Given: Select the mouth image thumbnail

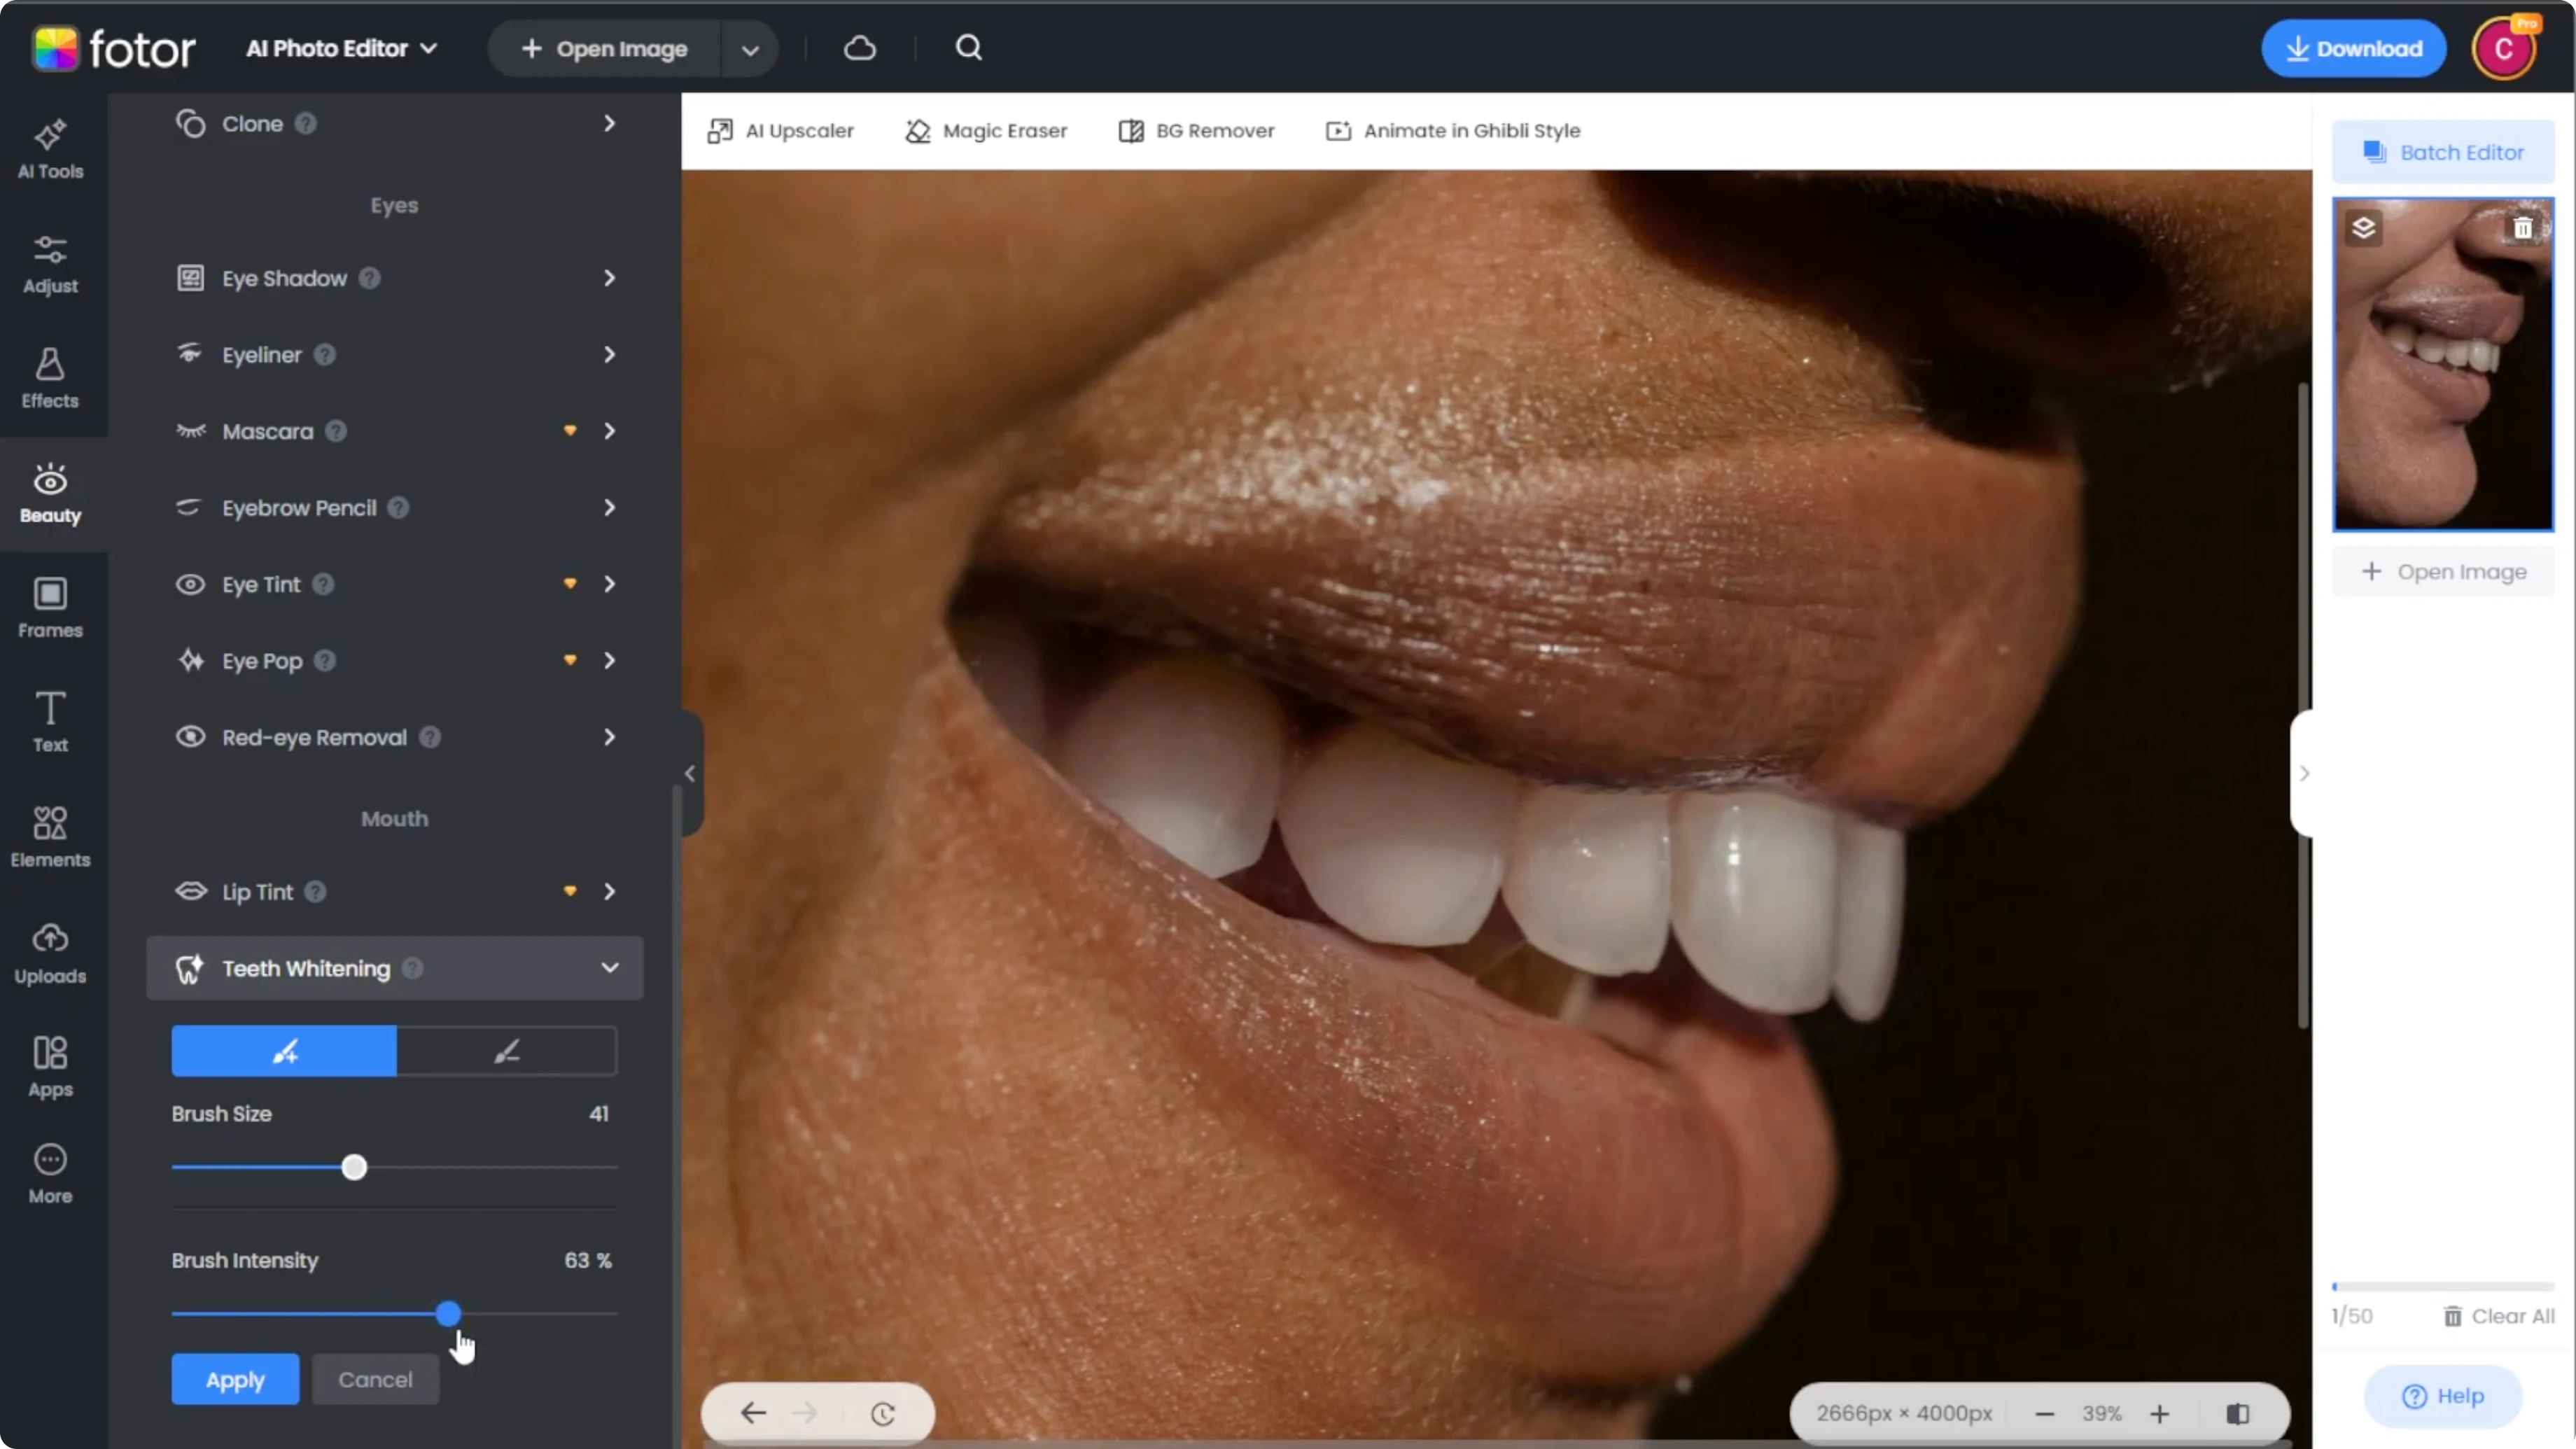Looking at the screenshot, I should [x=2443, y=364].
